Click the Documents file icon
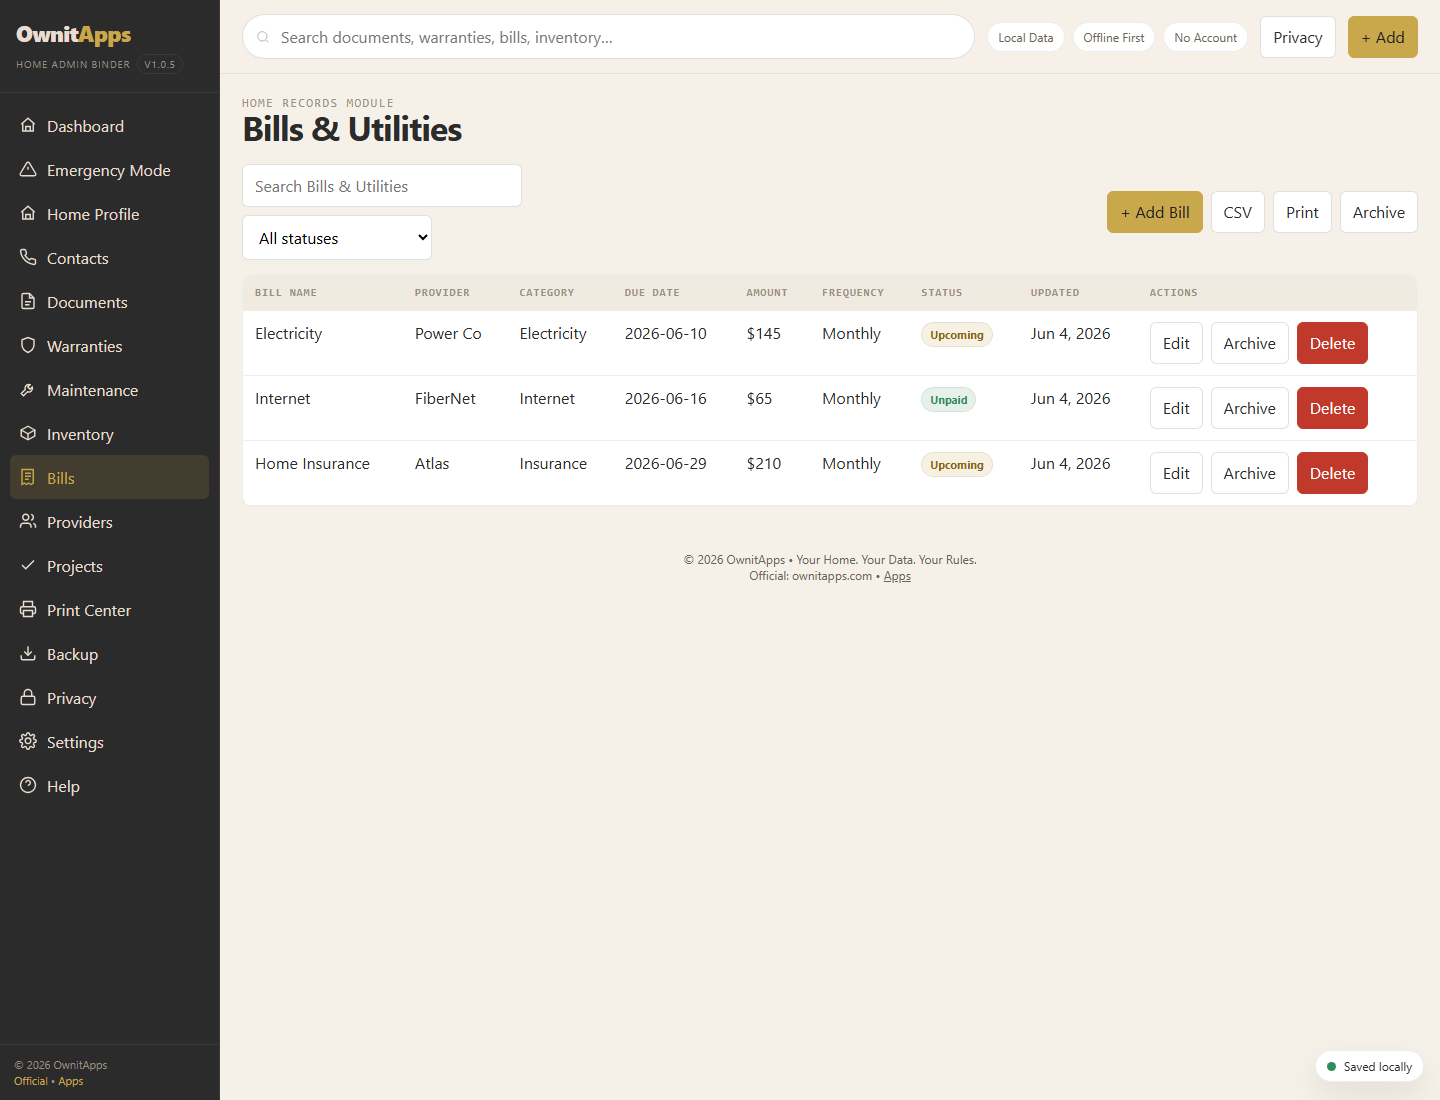Viewport: 1440px width, 1100px height. [x=28, y=302]
